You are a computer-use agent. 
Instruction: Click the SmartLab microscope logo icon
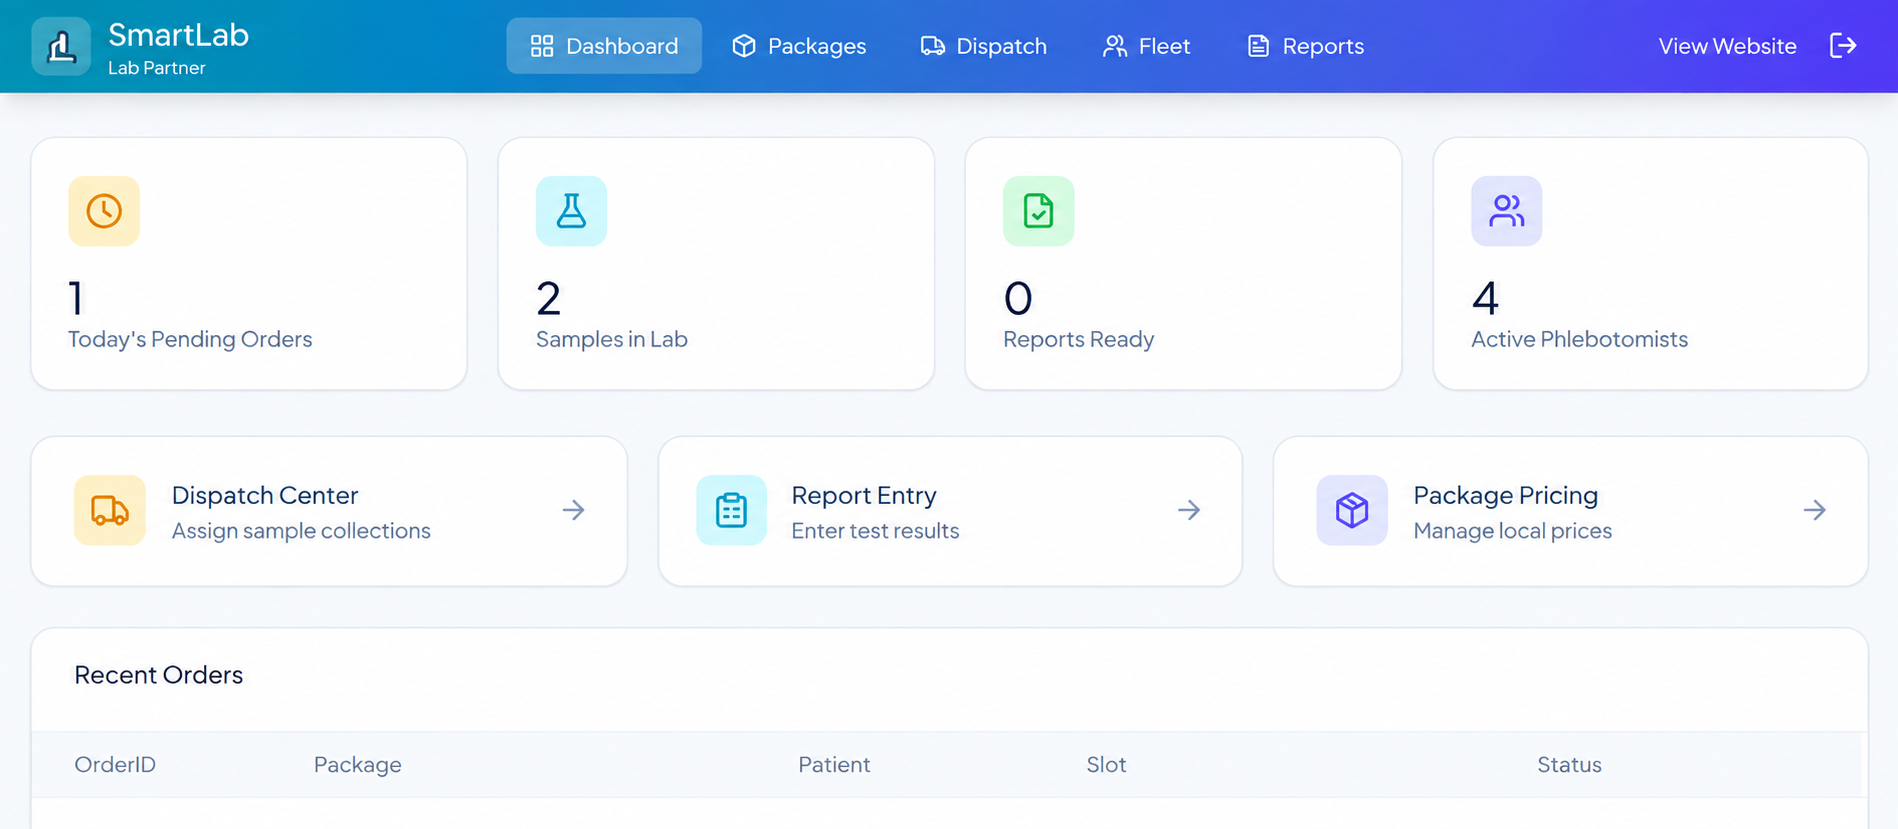pos(61,46)
